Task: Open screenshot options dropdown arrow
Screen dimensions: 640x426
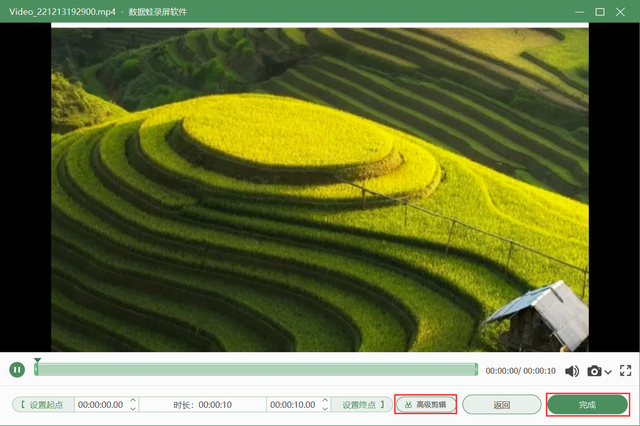Action: click(608, 372)
